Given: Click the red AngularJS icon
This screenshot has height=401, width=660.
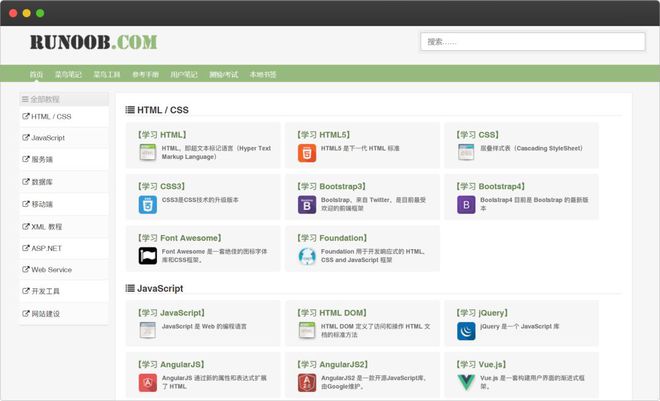Looking at the screenshot, I should click(x=148, y=382).
